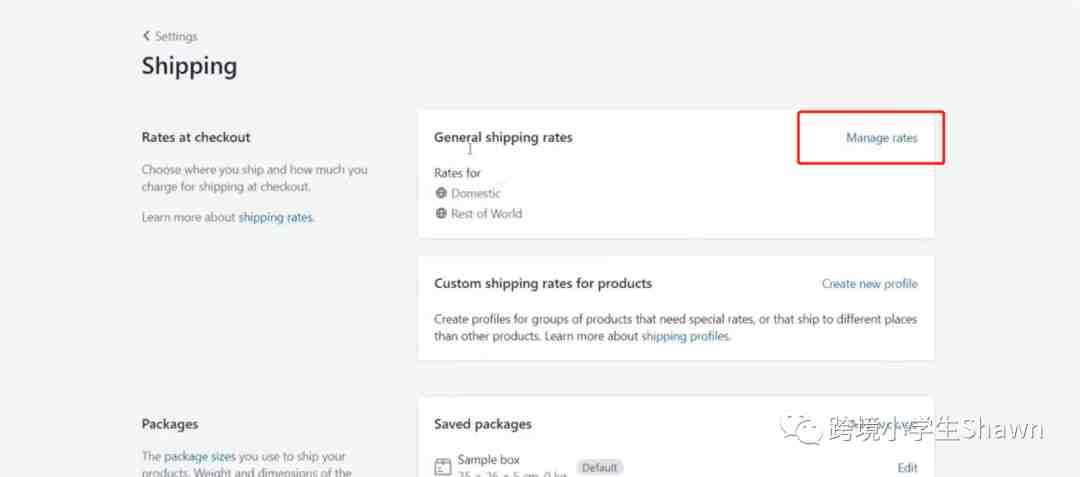The image size is (1080, 477).
Task: Open the 'shipping rates' learn more link
Action: coord(275,217)
